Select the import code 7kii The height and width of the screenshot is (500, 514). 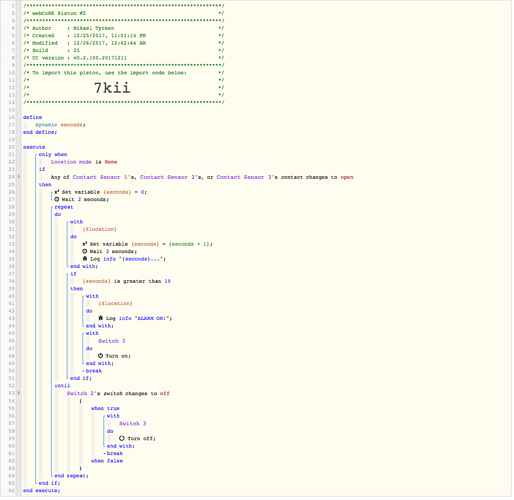point(112,88)
